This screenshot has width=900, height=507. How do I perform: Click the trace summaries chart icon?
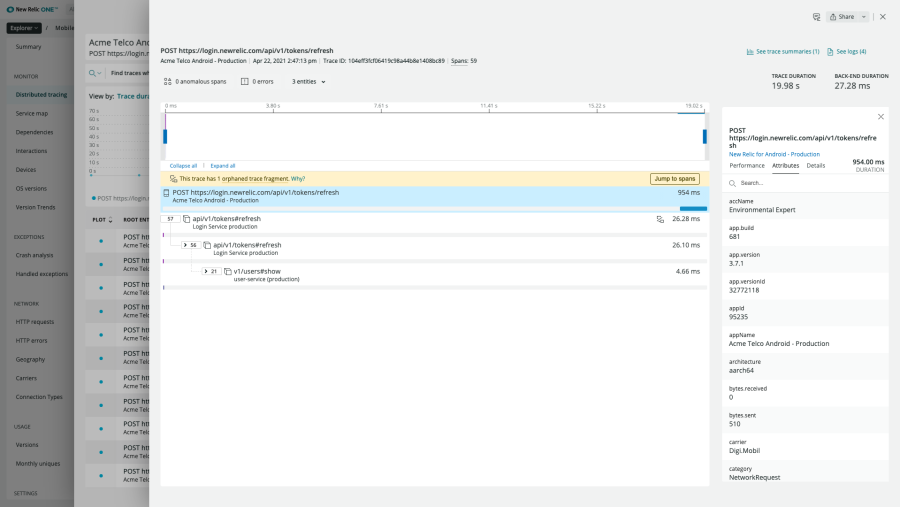coord(750,51)
